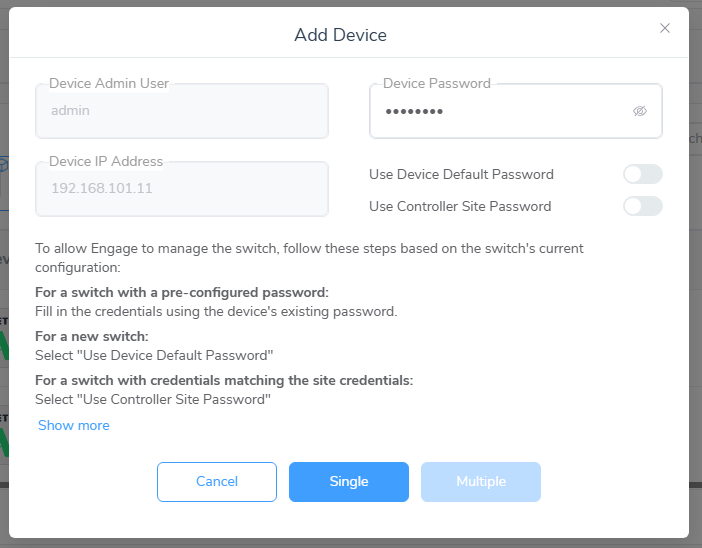Click the Device IP Address floating label

(106, 161)
